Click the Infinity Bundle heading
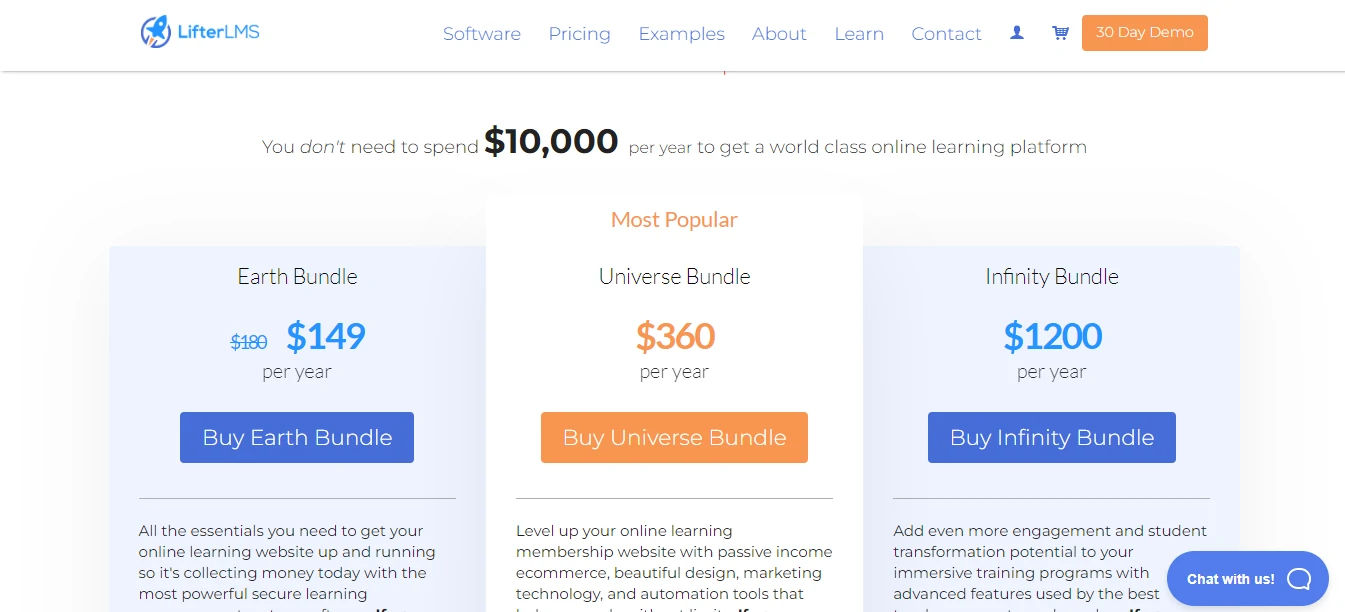The height and width of the screenshot is (612, 1345). pos(1051,276)
